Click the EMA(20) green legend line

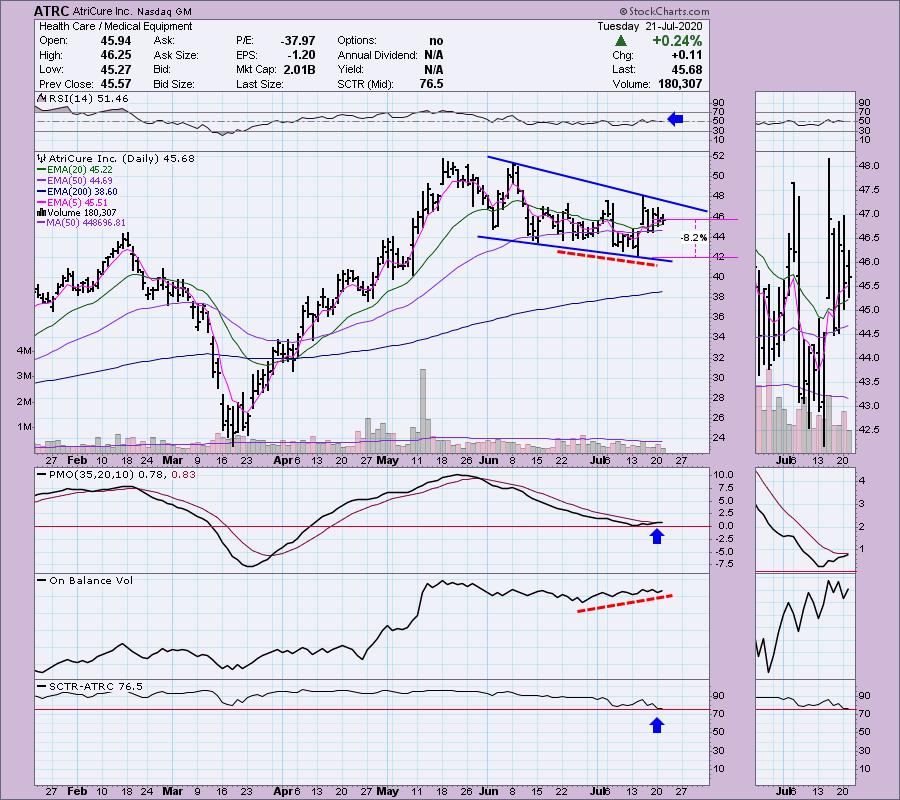pyautogui.click(x=41, y=170)
